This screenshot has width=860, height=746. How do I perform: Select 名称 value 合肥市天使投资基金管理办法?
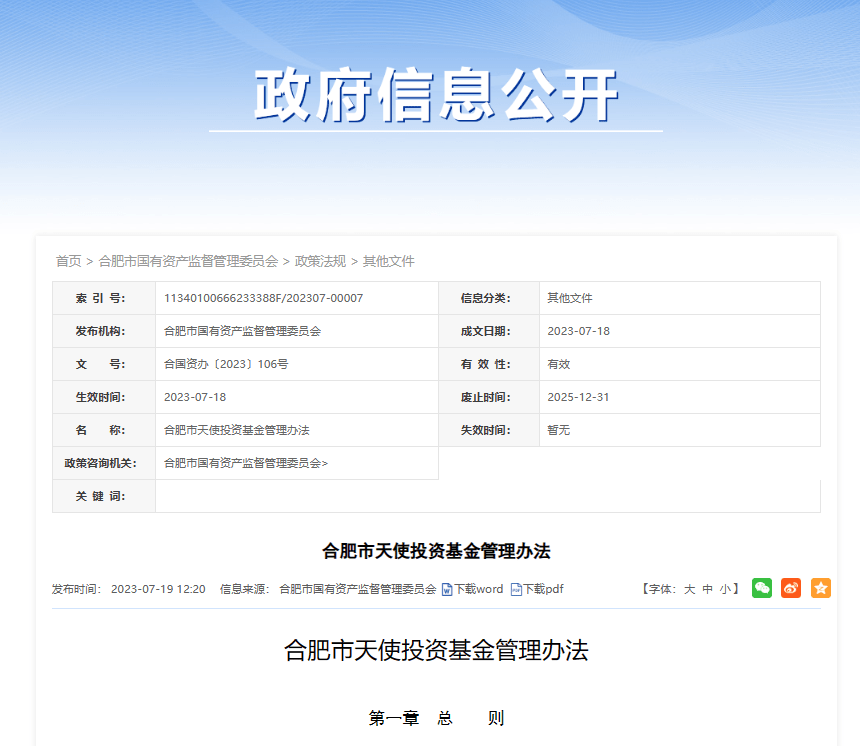(x=236, y=430)
